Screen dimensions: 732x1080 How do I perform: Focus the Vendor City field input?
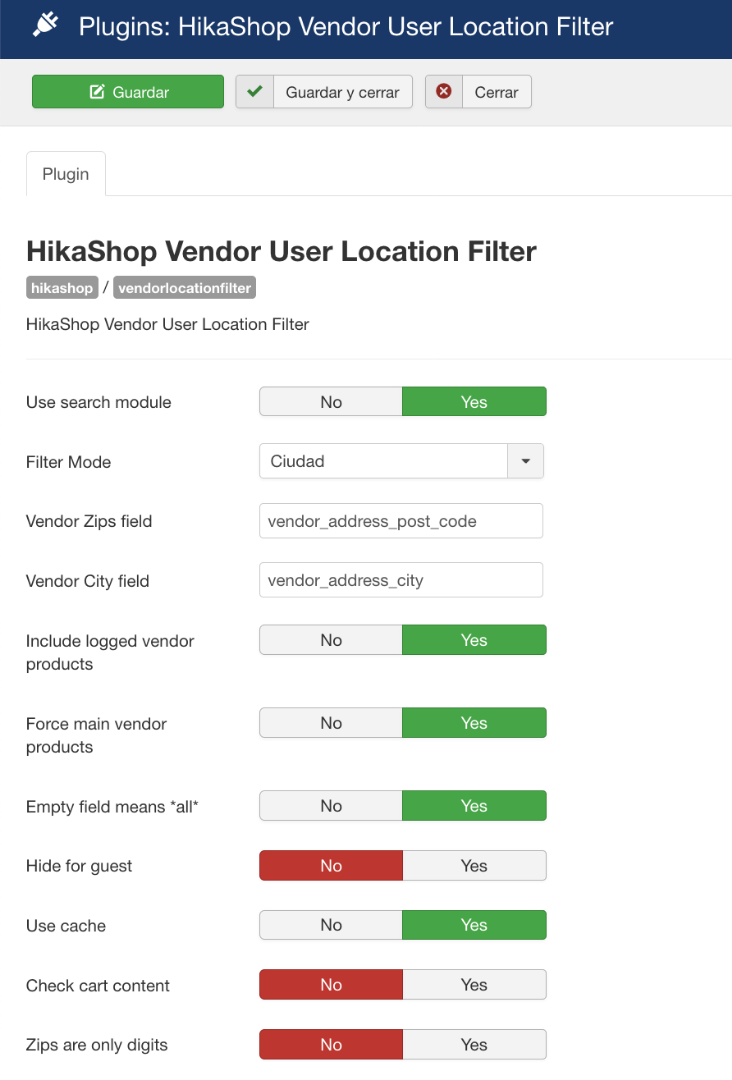click(401, 581)
